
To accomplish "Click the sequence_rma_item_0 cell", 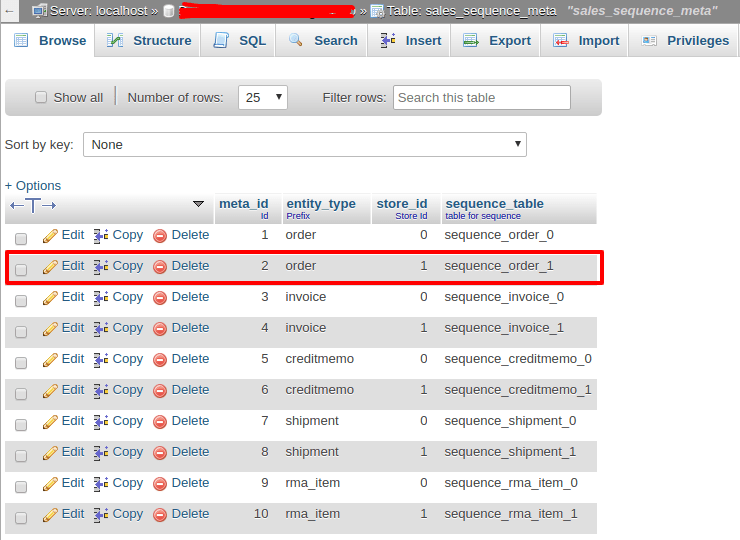I will pos(511,483).
